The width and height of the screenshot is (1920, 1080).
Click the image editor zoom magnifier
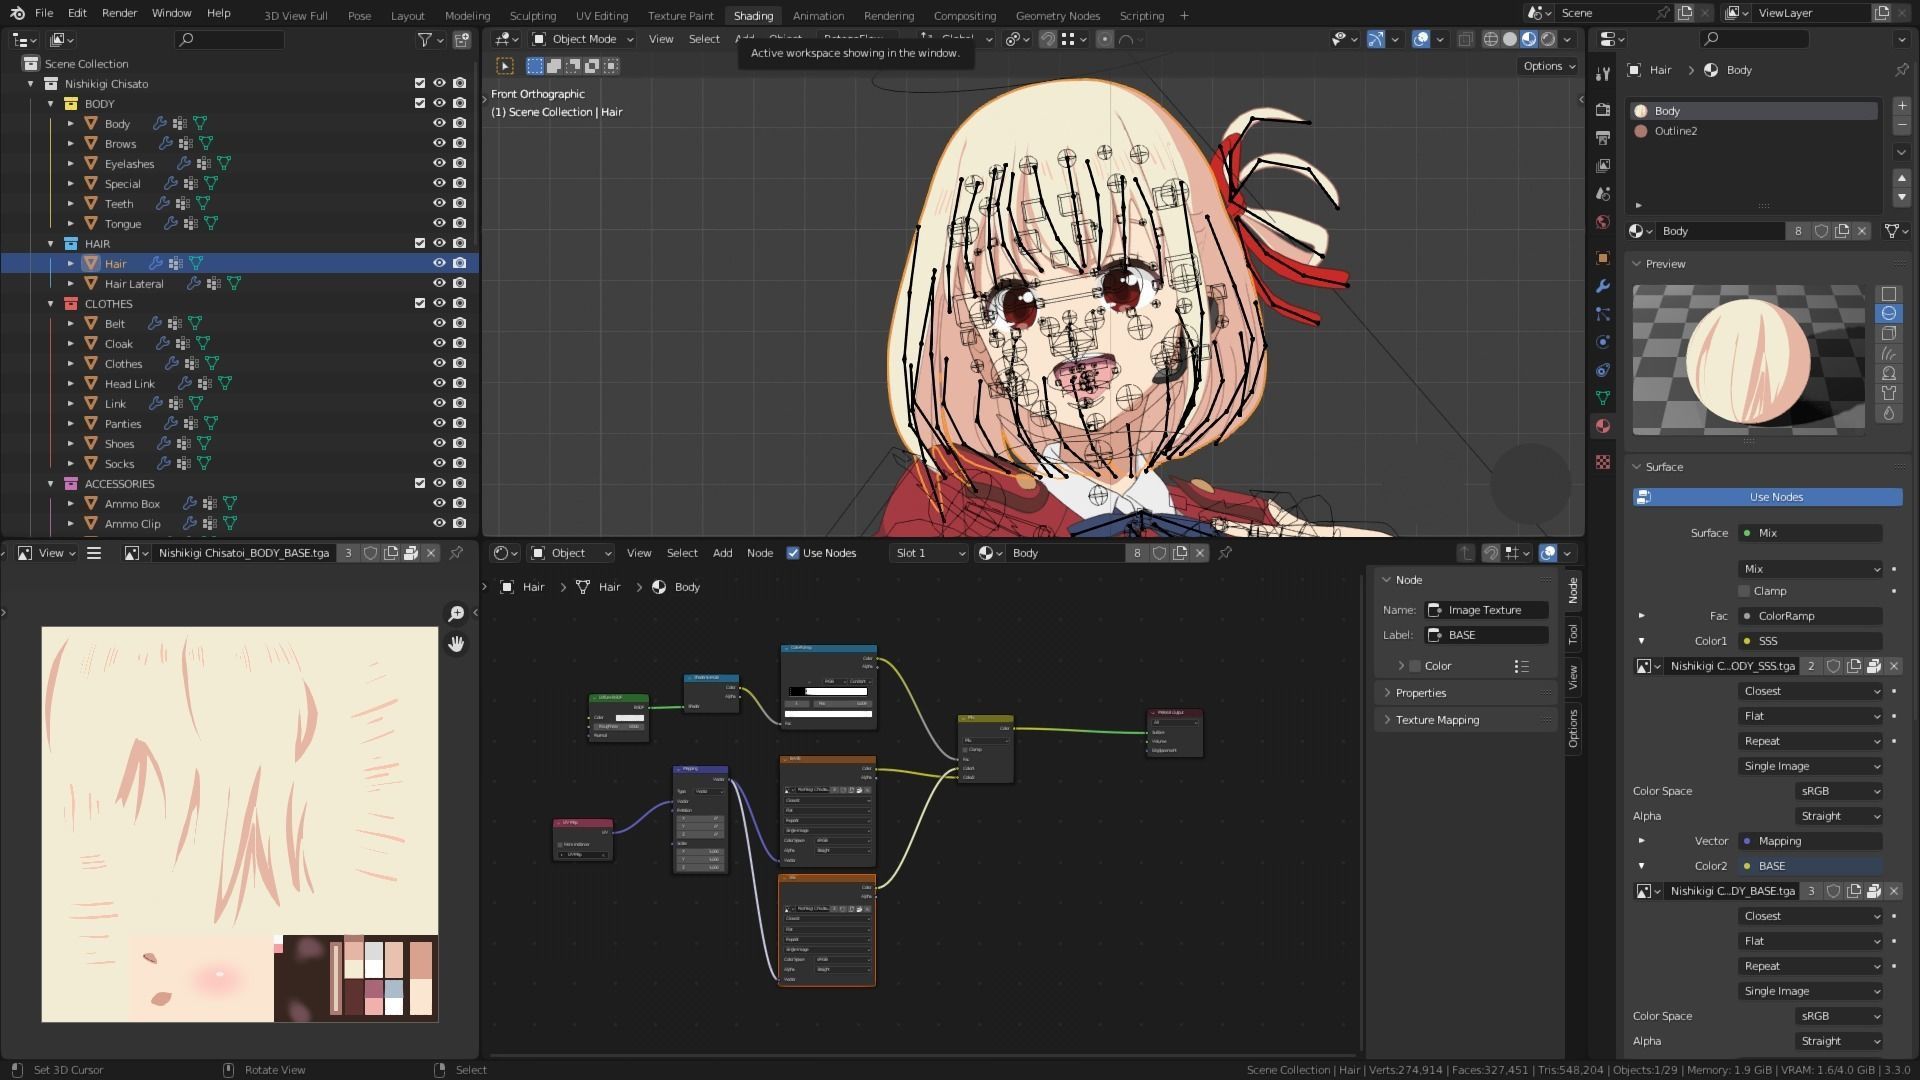click(x=456, y=613)
